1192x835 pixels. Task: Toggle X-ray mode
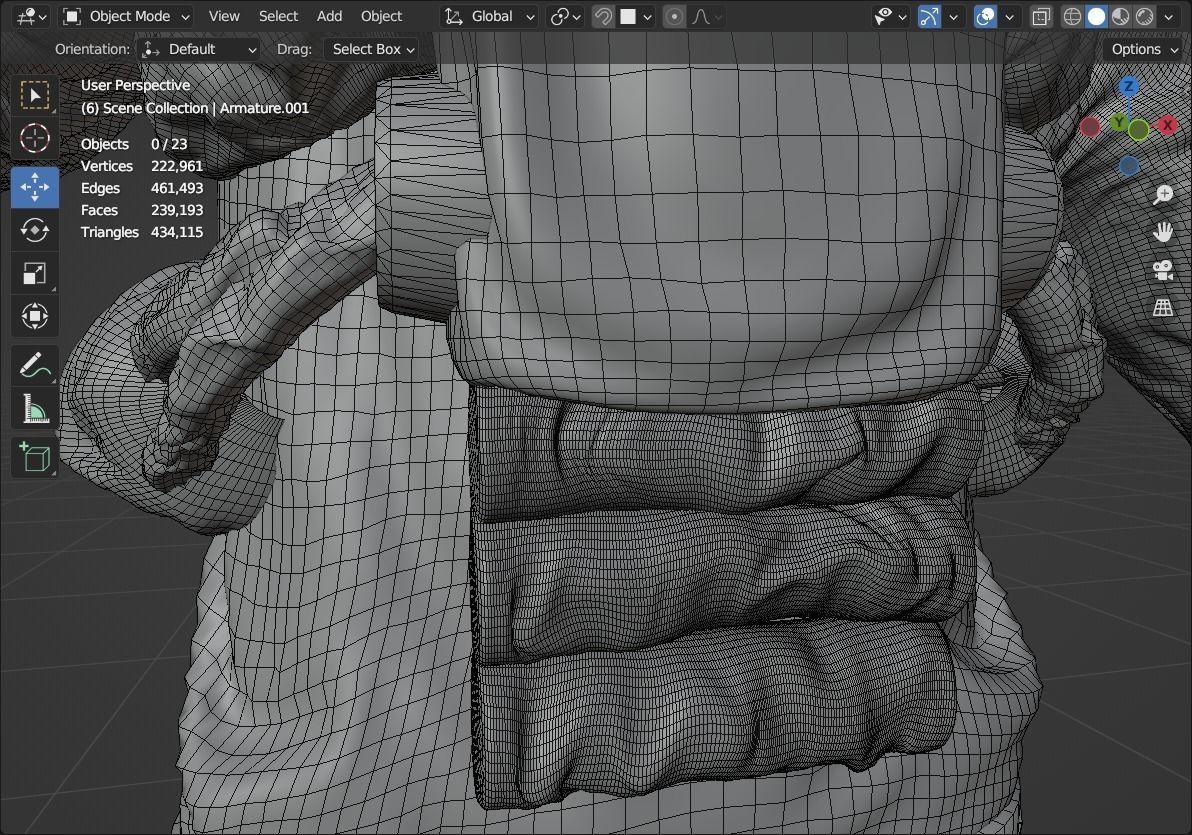pyautogui.click(x=1041, y=16)
